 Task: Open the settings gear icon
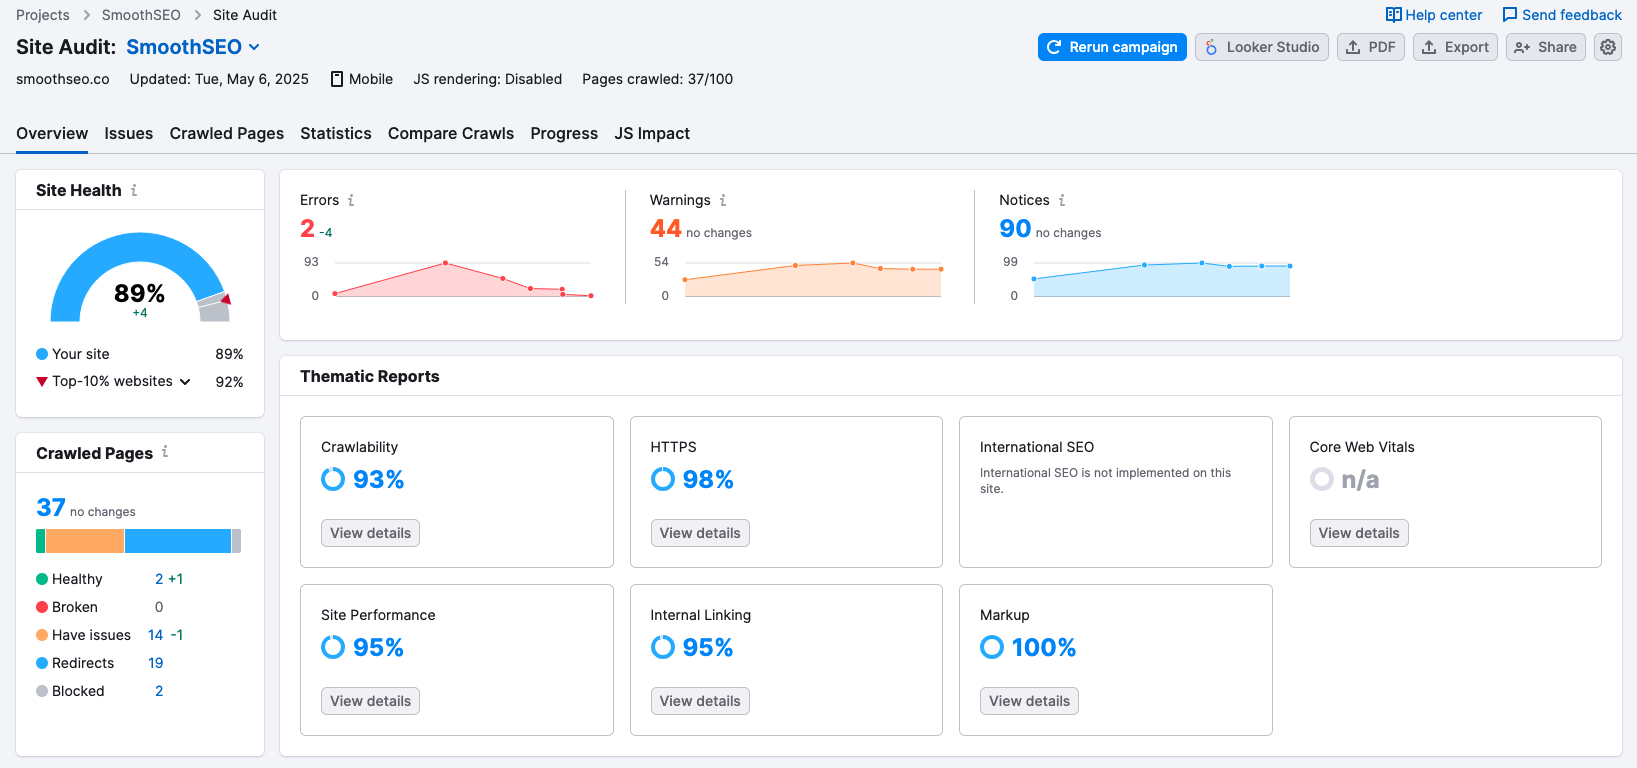click(1608, 47)
